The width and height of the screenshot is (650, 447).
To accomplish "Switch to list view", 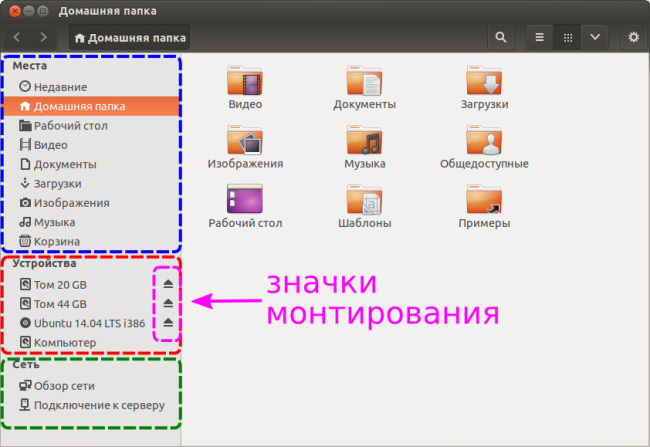I will pyautogui.click(x=539, y=37).
